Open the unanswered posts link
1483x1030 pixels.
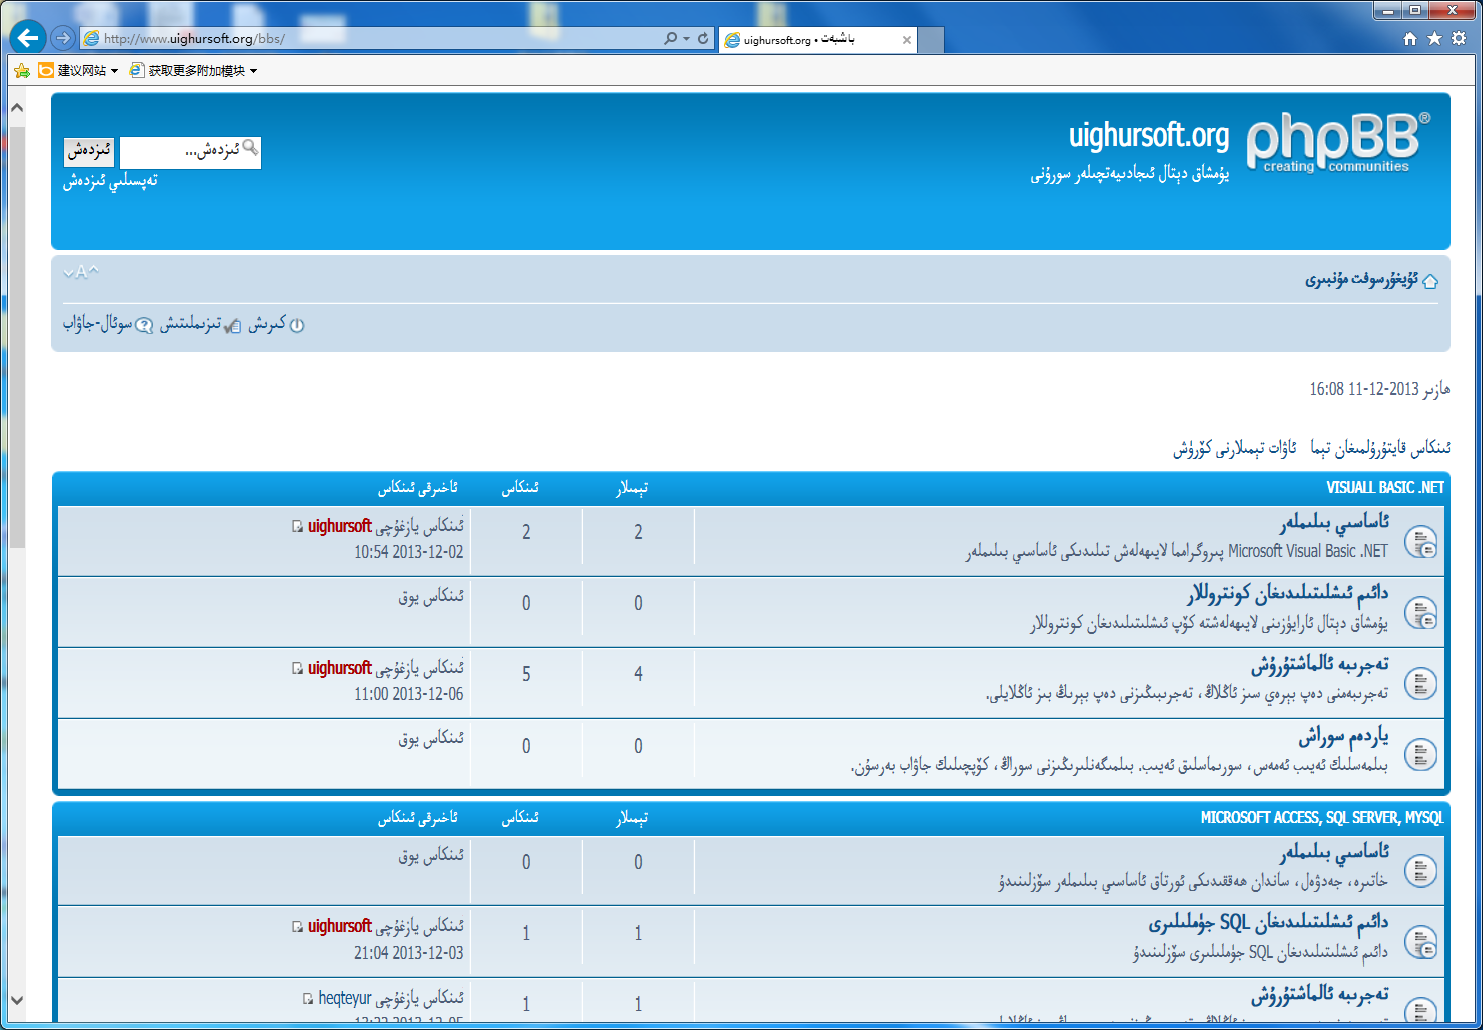(1380, 448)
